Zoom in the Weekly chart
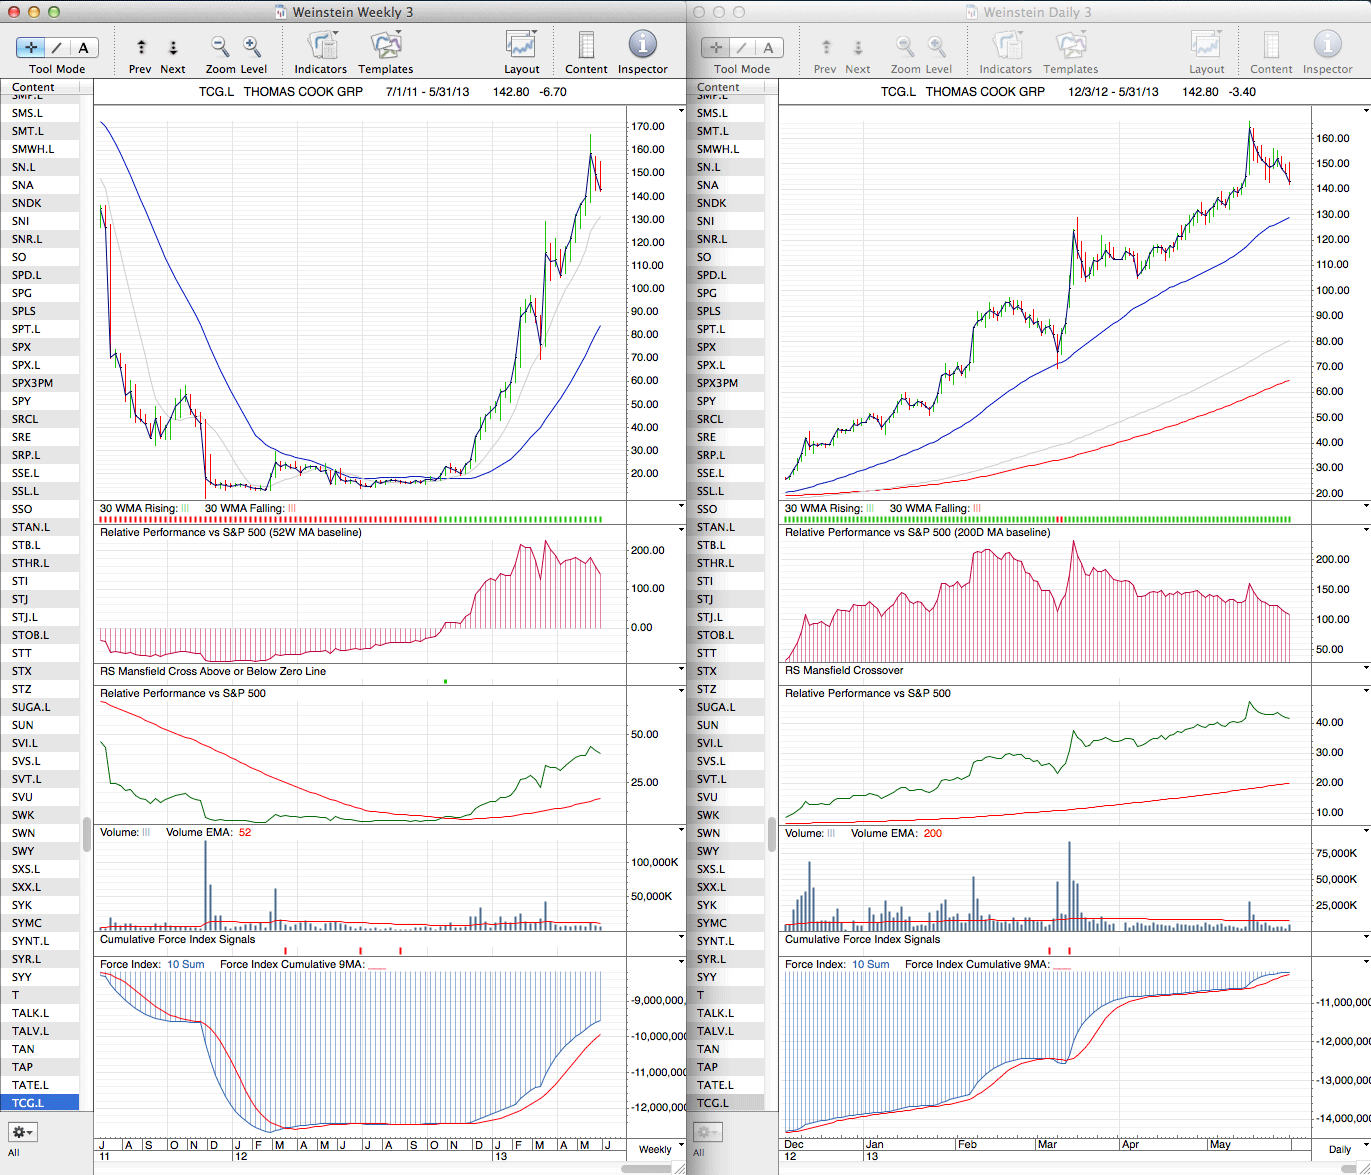 click(x=252, y=47)
